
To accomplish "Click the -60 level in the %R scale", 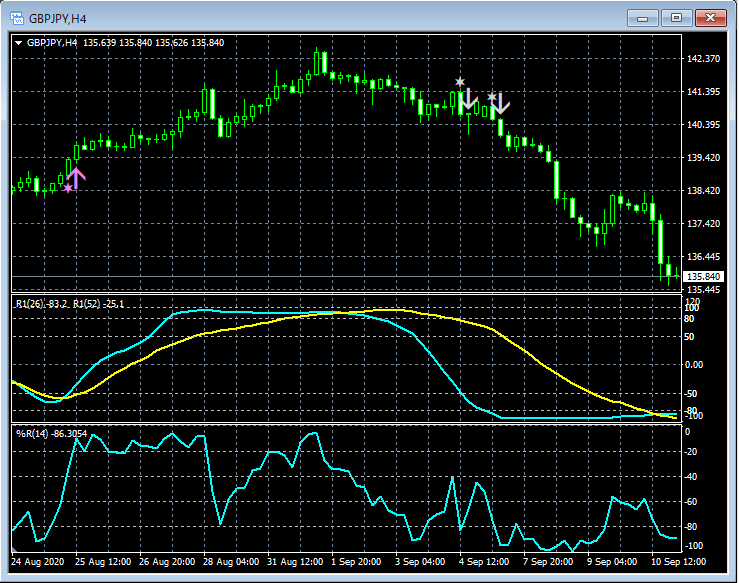I will pos(690,501).
